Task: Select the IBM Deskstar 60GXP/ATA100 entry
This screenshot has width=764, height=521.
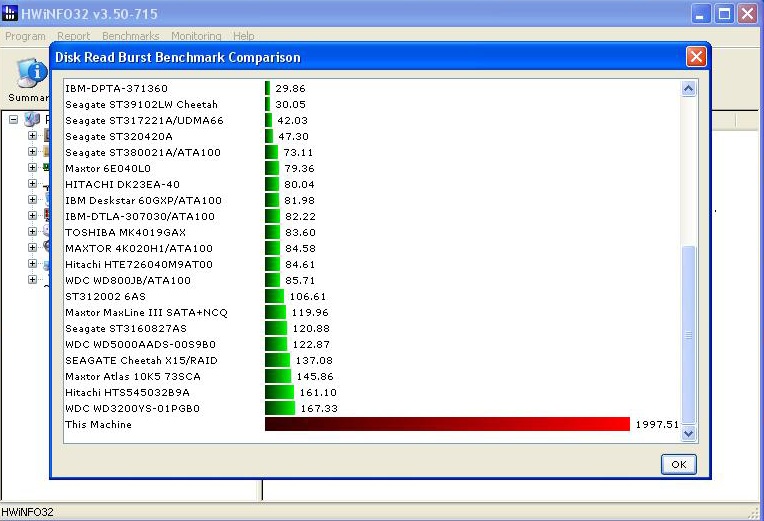Action: (143, 200)
